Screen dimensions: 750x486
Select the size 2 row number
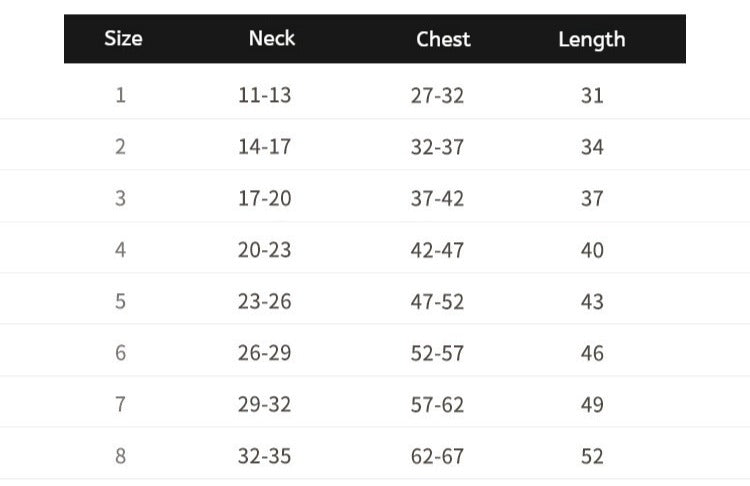[x=121, y=147]
